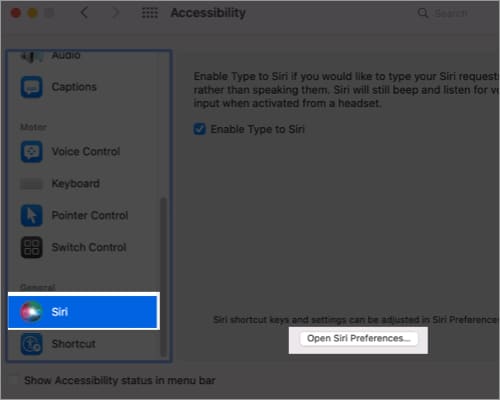
Task: Click the Accessibility window title
Action: click(208, 13)
